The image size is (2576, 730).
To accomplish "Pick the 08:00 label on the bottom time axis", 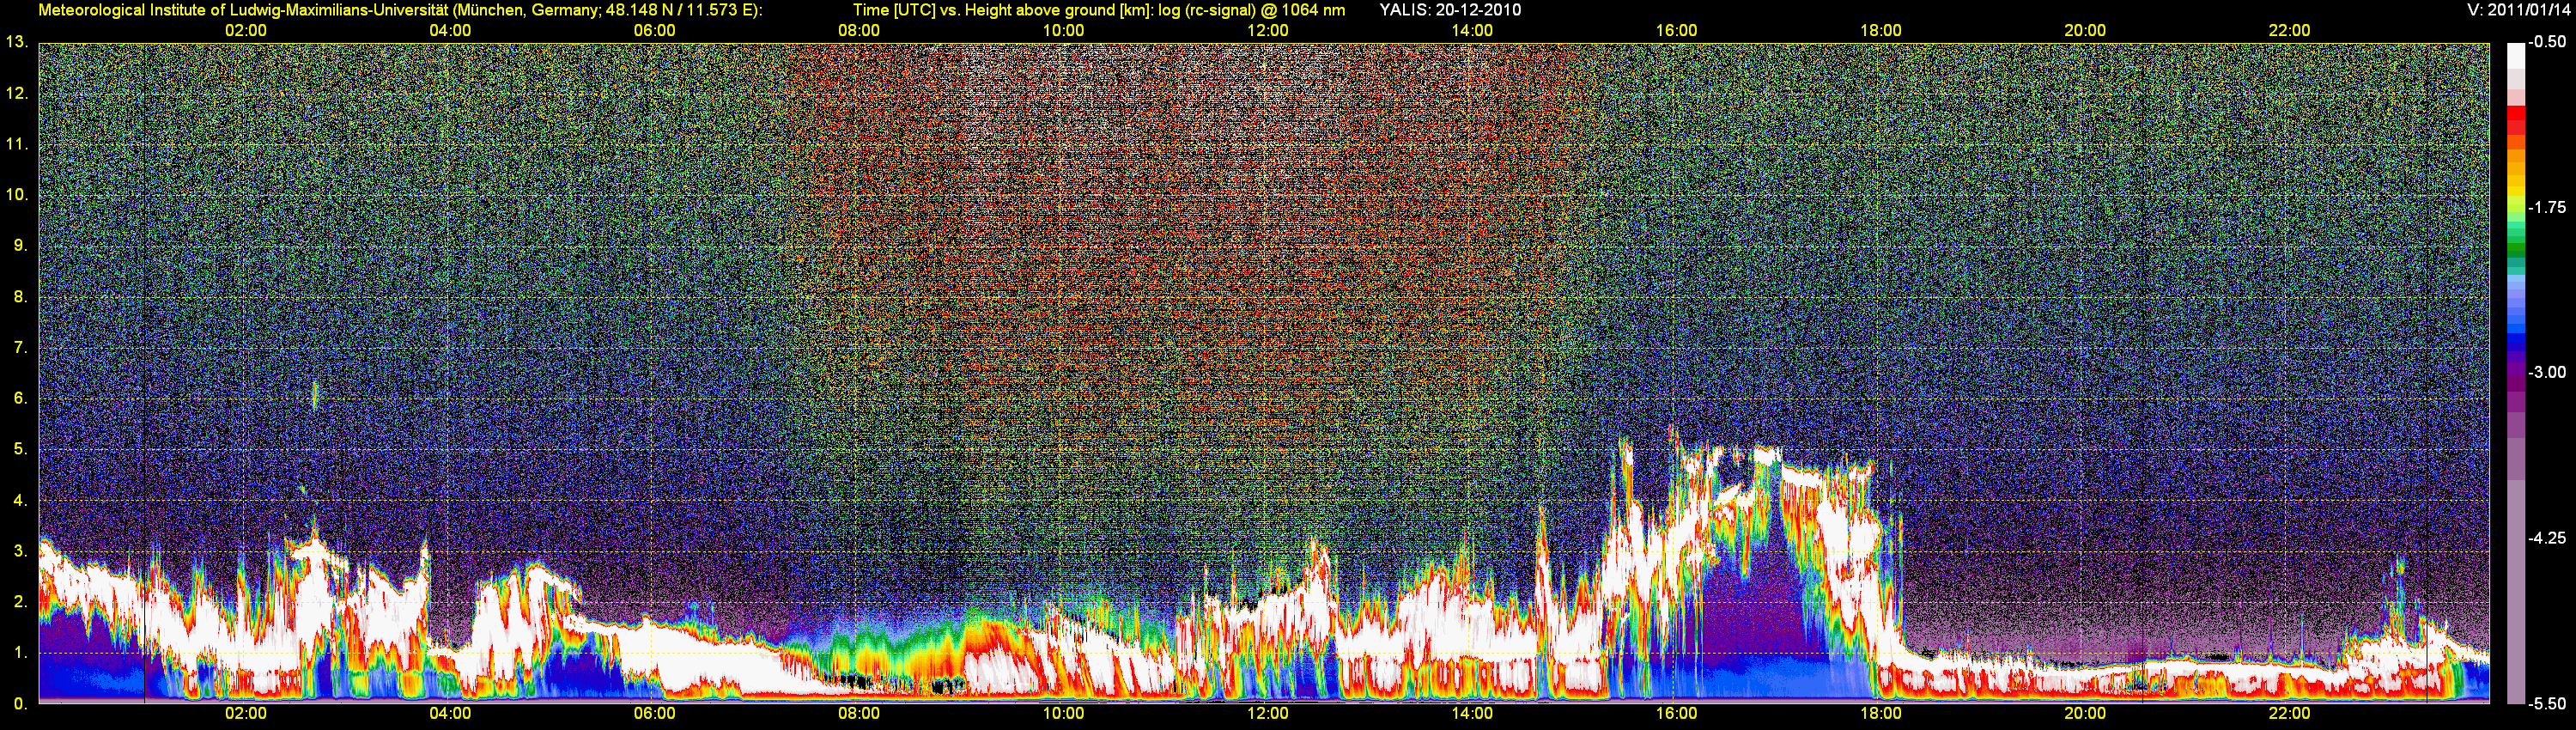I will (859, 714).
